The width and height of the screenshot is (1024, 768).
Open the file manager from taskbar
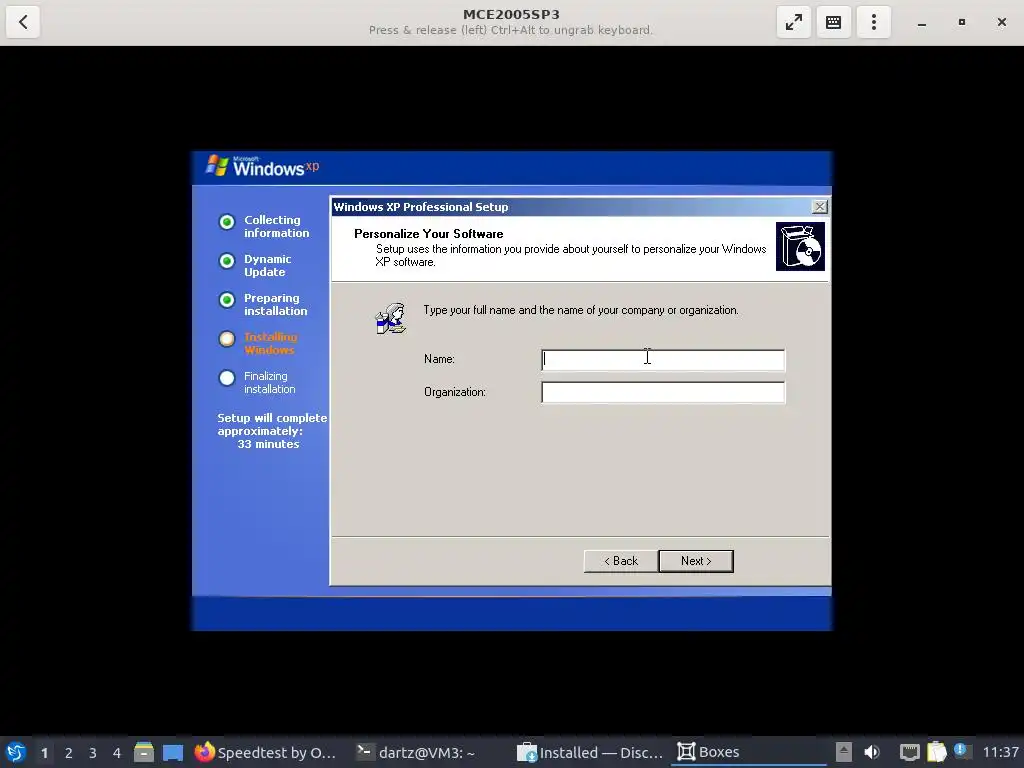[144, 752]
